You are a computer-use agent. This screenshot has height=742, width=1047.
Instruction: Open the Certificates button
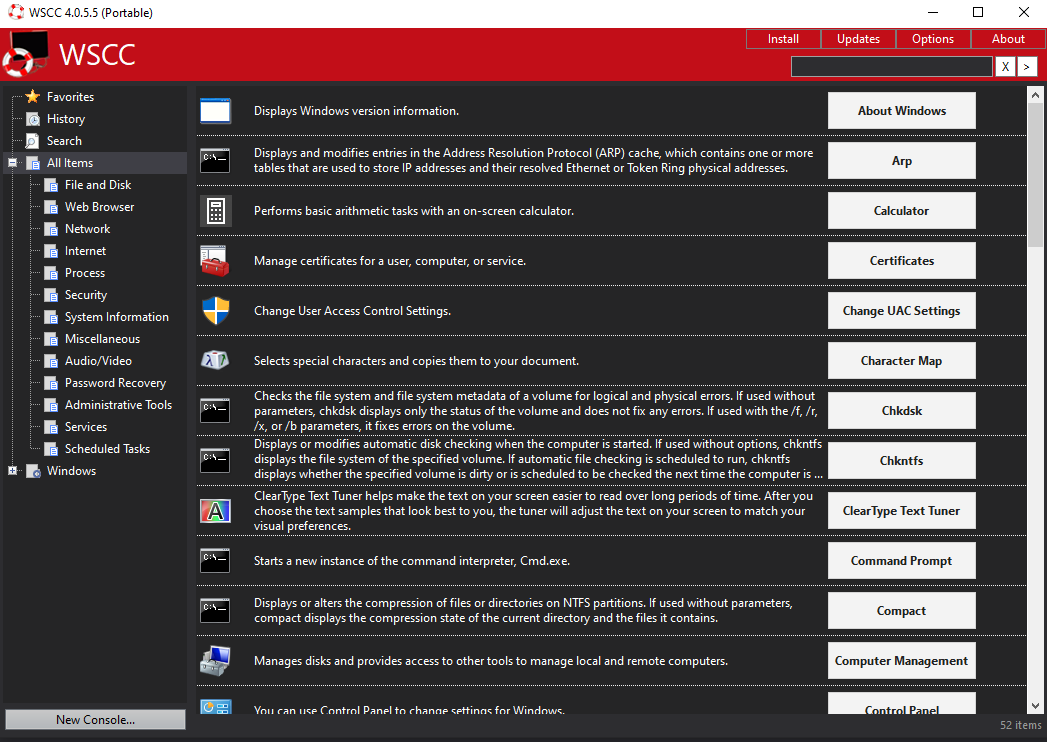click(x=901, y=260)
